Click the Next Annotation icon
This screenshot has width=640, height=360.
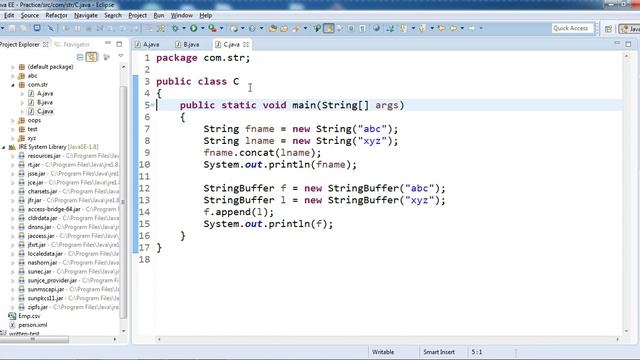pos(403,28)
